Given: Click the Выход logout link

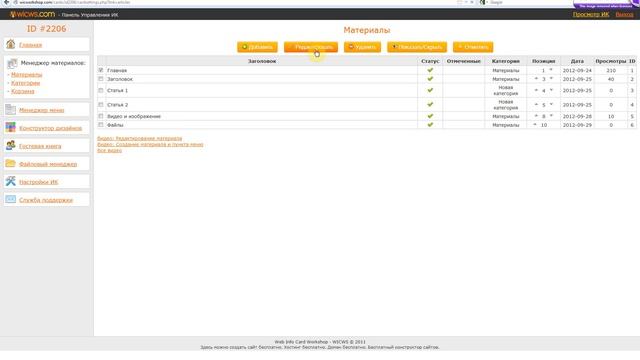Looking at the screenshot, I should 624,14.
